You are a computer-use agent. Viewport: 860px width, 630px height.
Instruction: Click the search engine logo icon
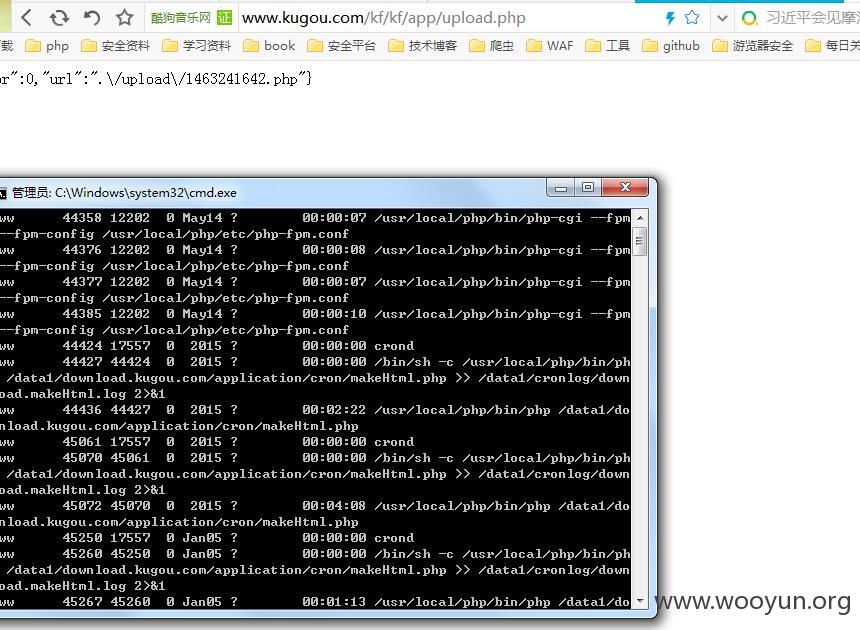(749, 18)
